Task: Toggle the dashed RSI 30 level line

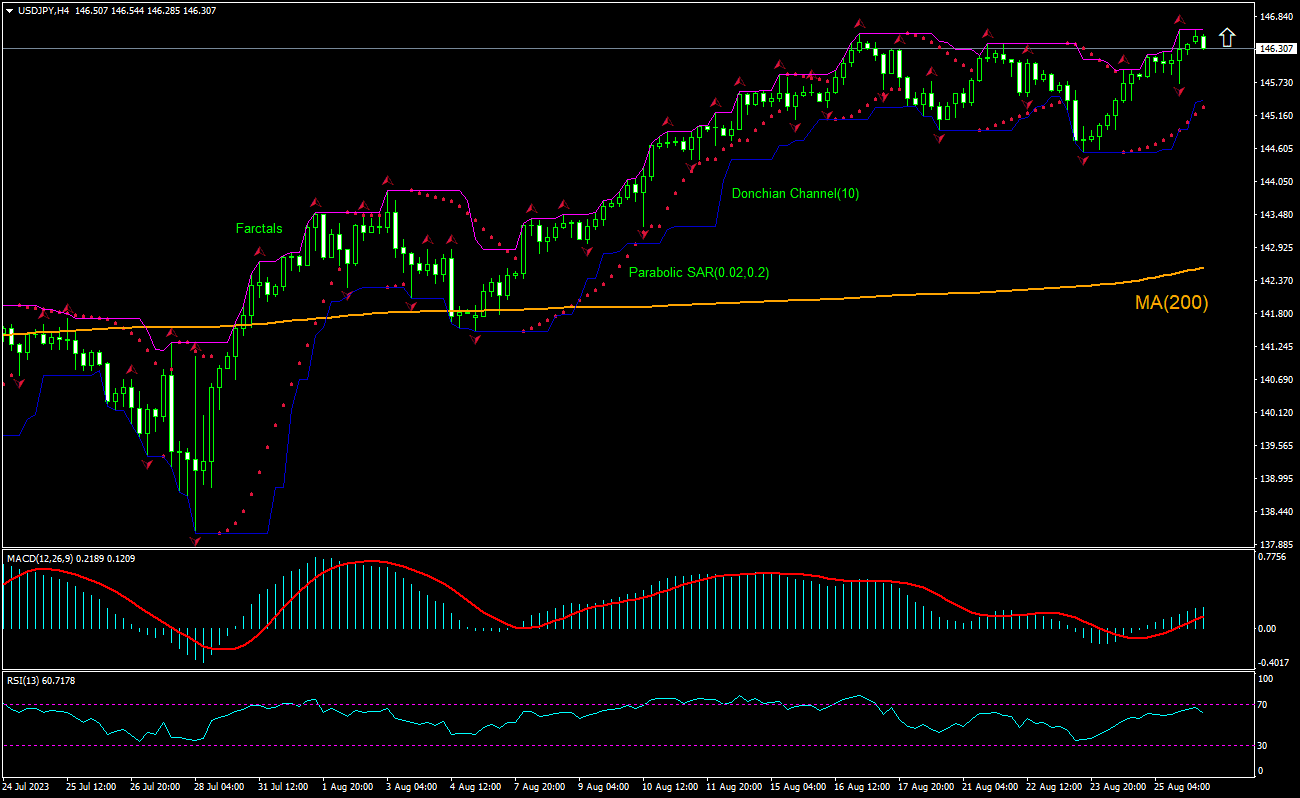Action: tap(600, 744)
